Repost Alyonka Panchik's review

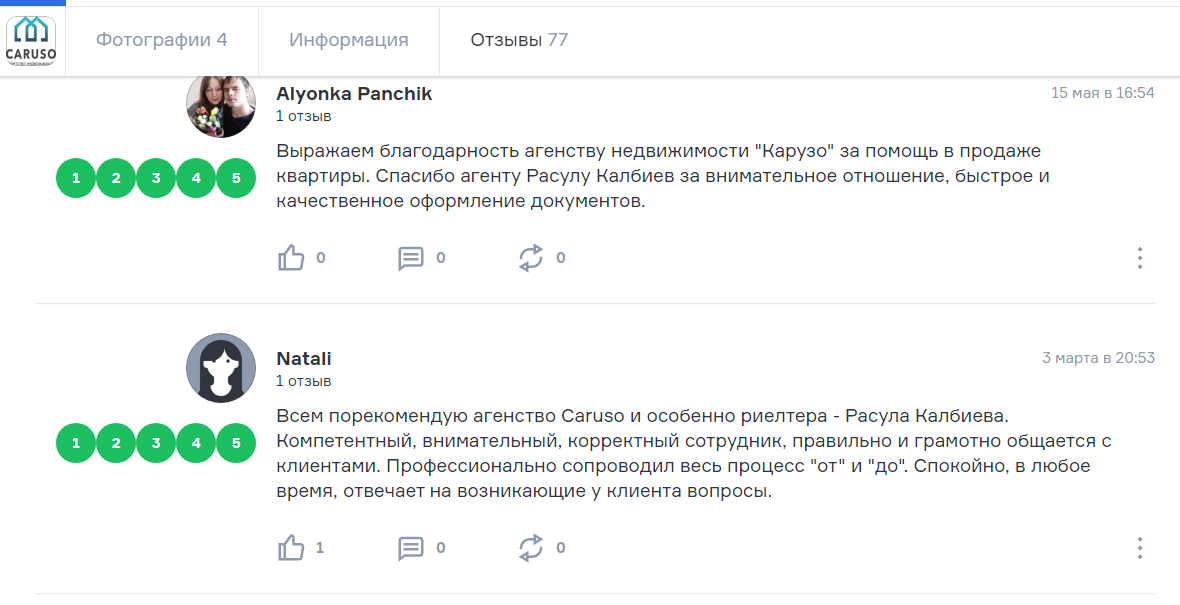531,258
